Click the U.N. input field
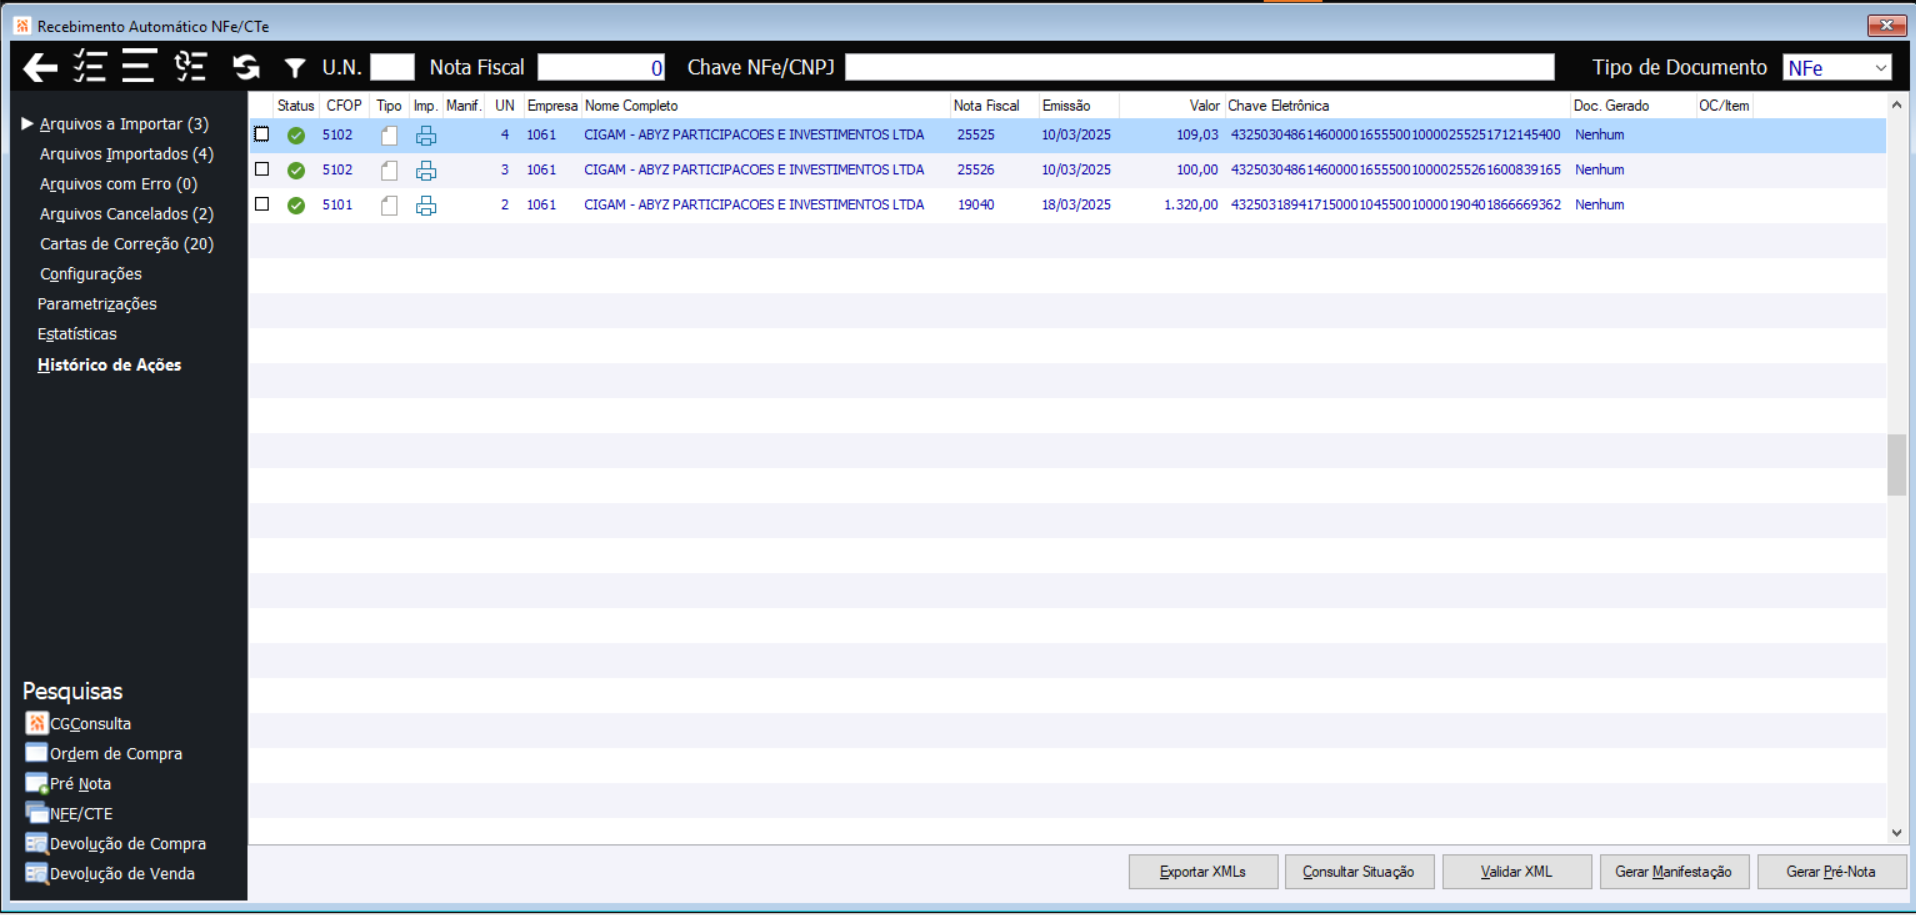 392,67
